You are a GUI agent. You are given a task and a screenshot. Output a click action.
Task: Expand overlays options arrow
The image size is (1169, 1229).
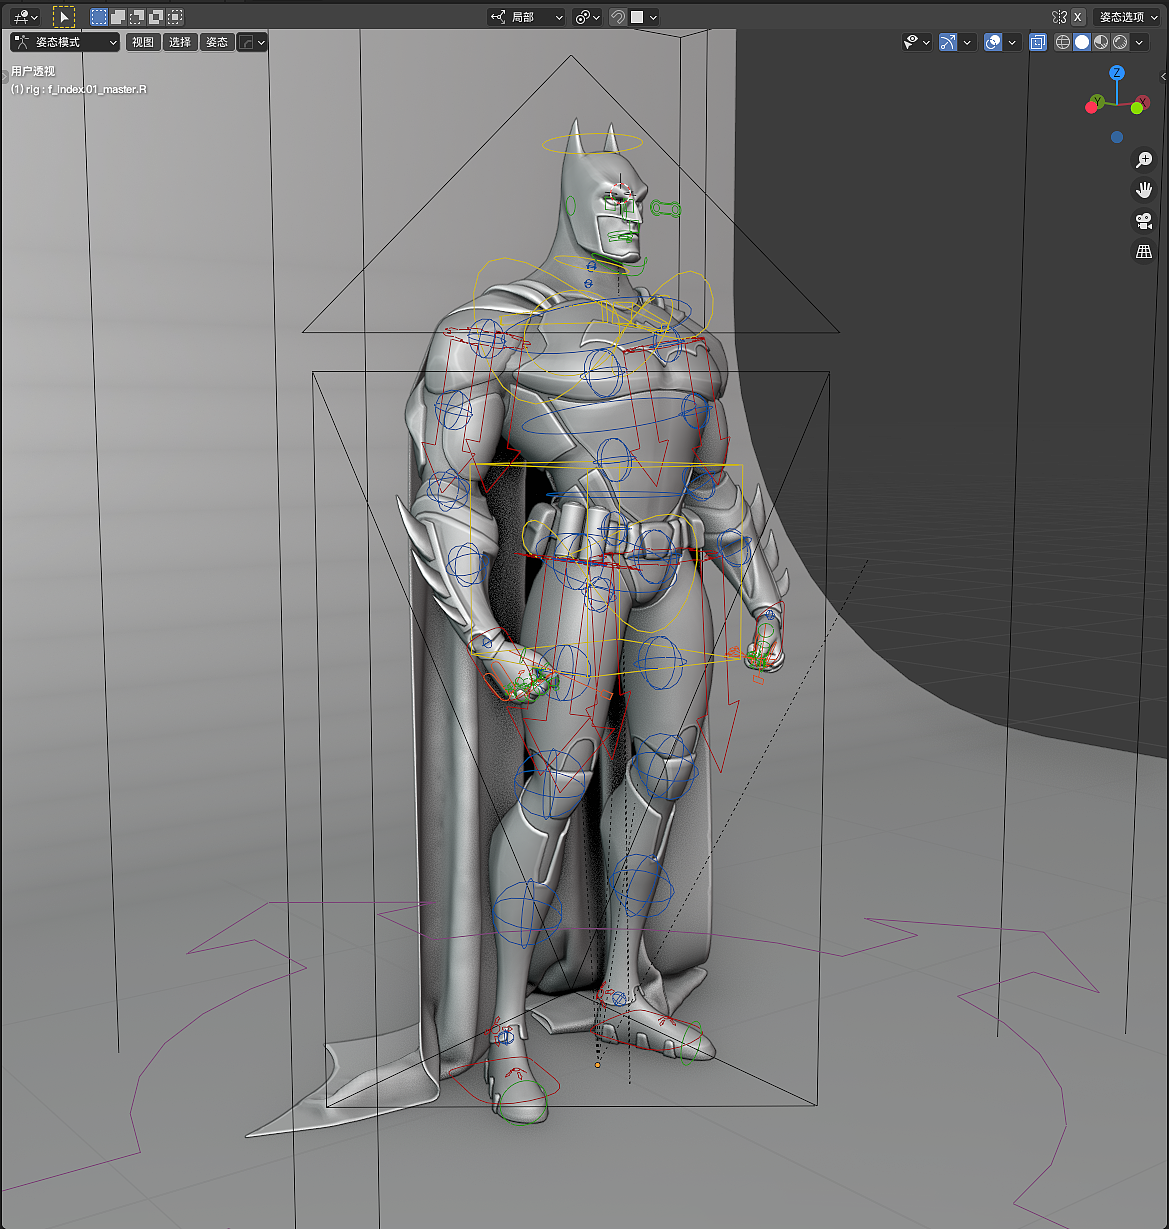pos(1013,42)
